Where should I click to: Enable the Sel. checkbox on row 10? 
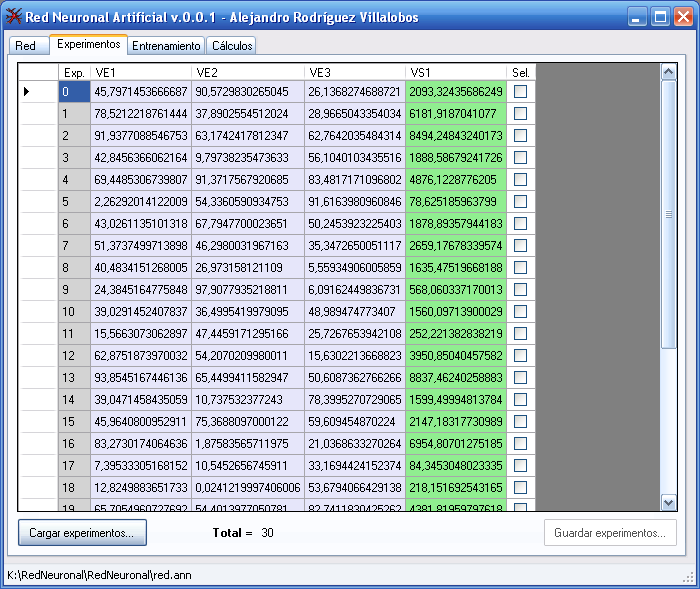520,311
